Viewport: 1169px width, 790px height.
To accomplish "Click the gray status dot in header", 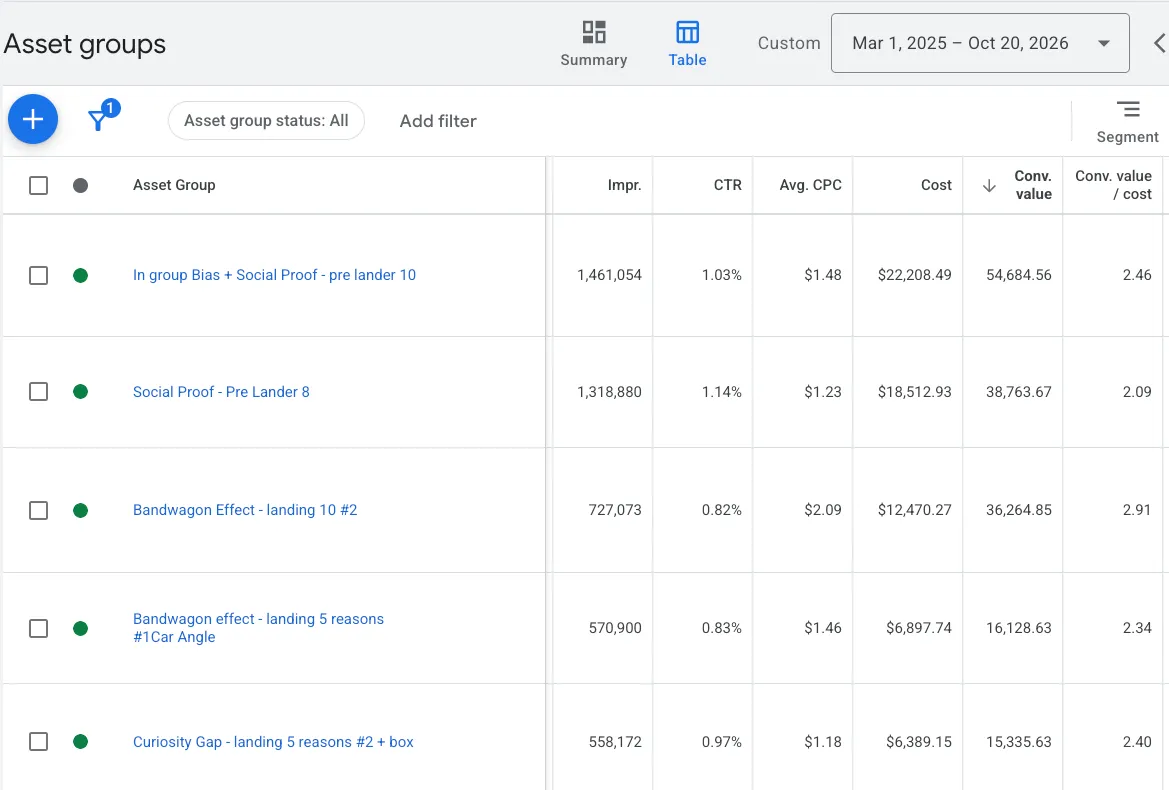I will [x=81, y=185].
